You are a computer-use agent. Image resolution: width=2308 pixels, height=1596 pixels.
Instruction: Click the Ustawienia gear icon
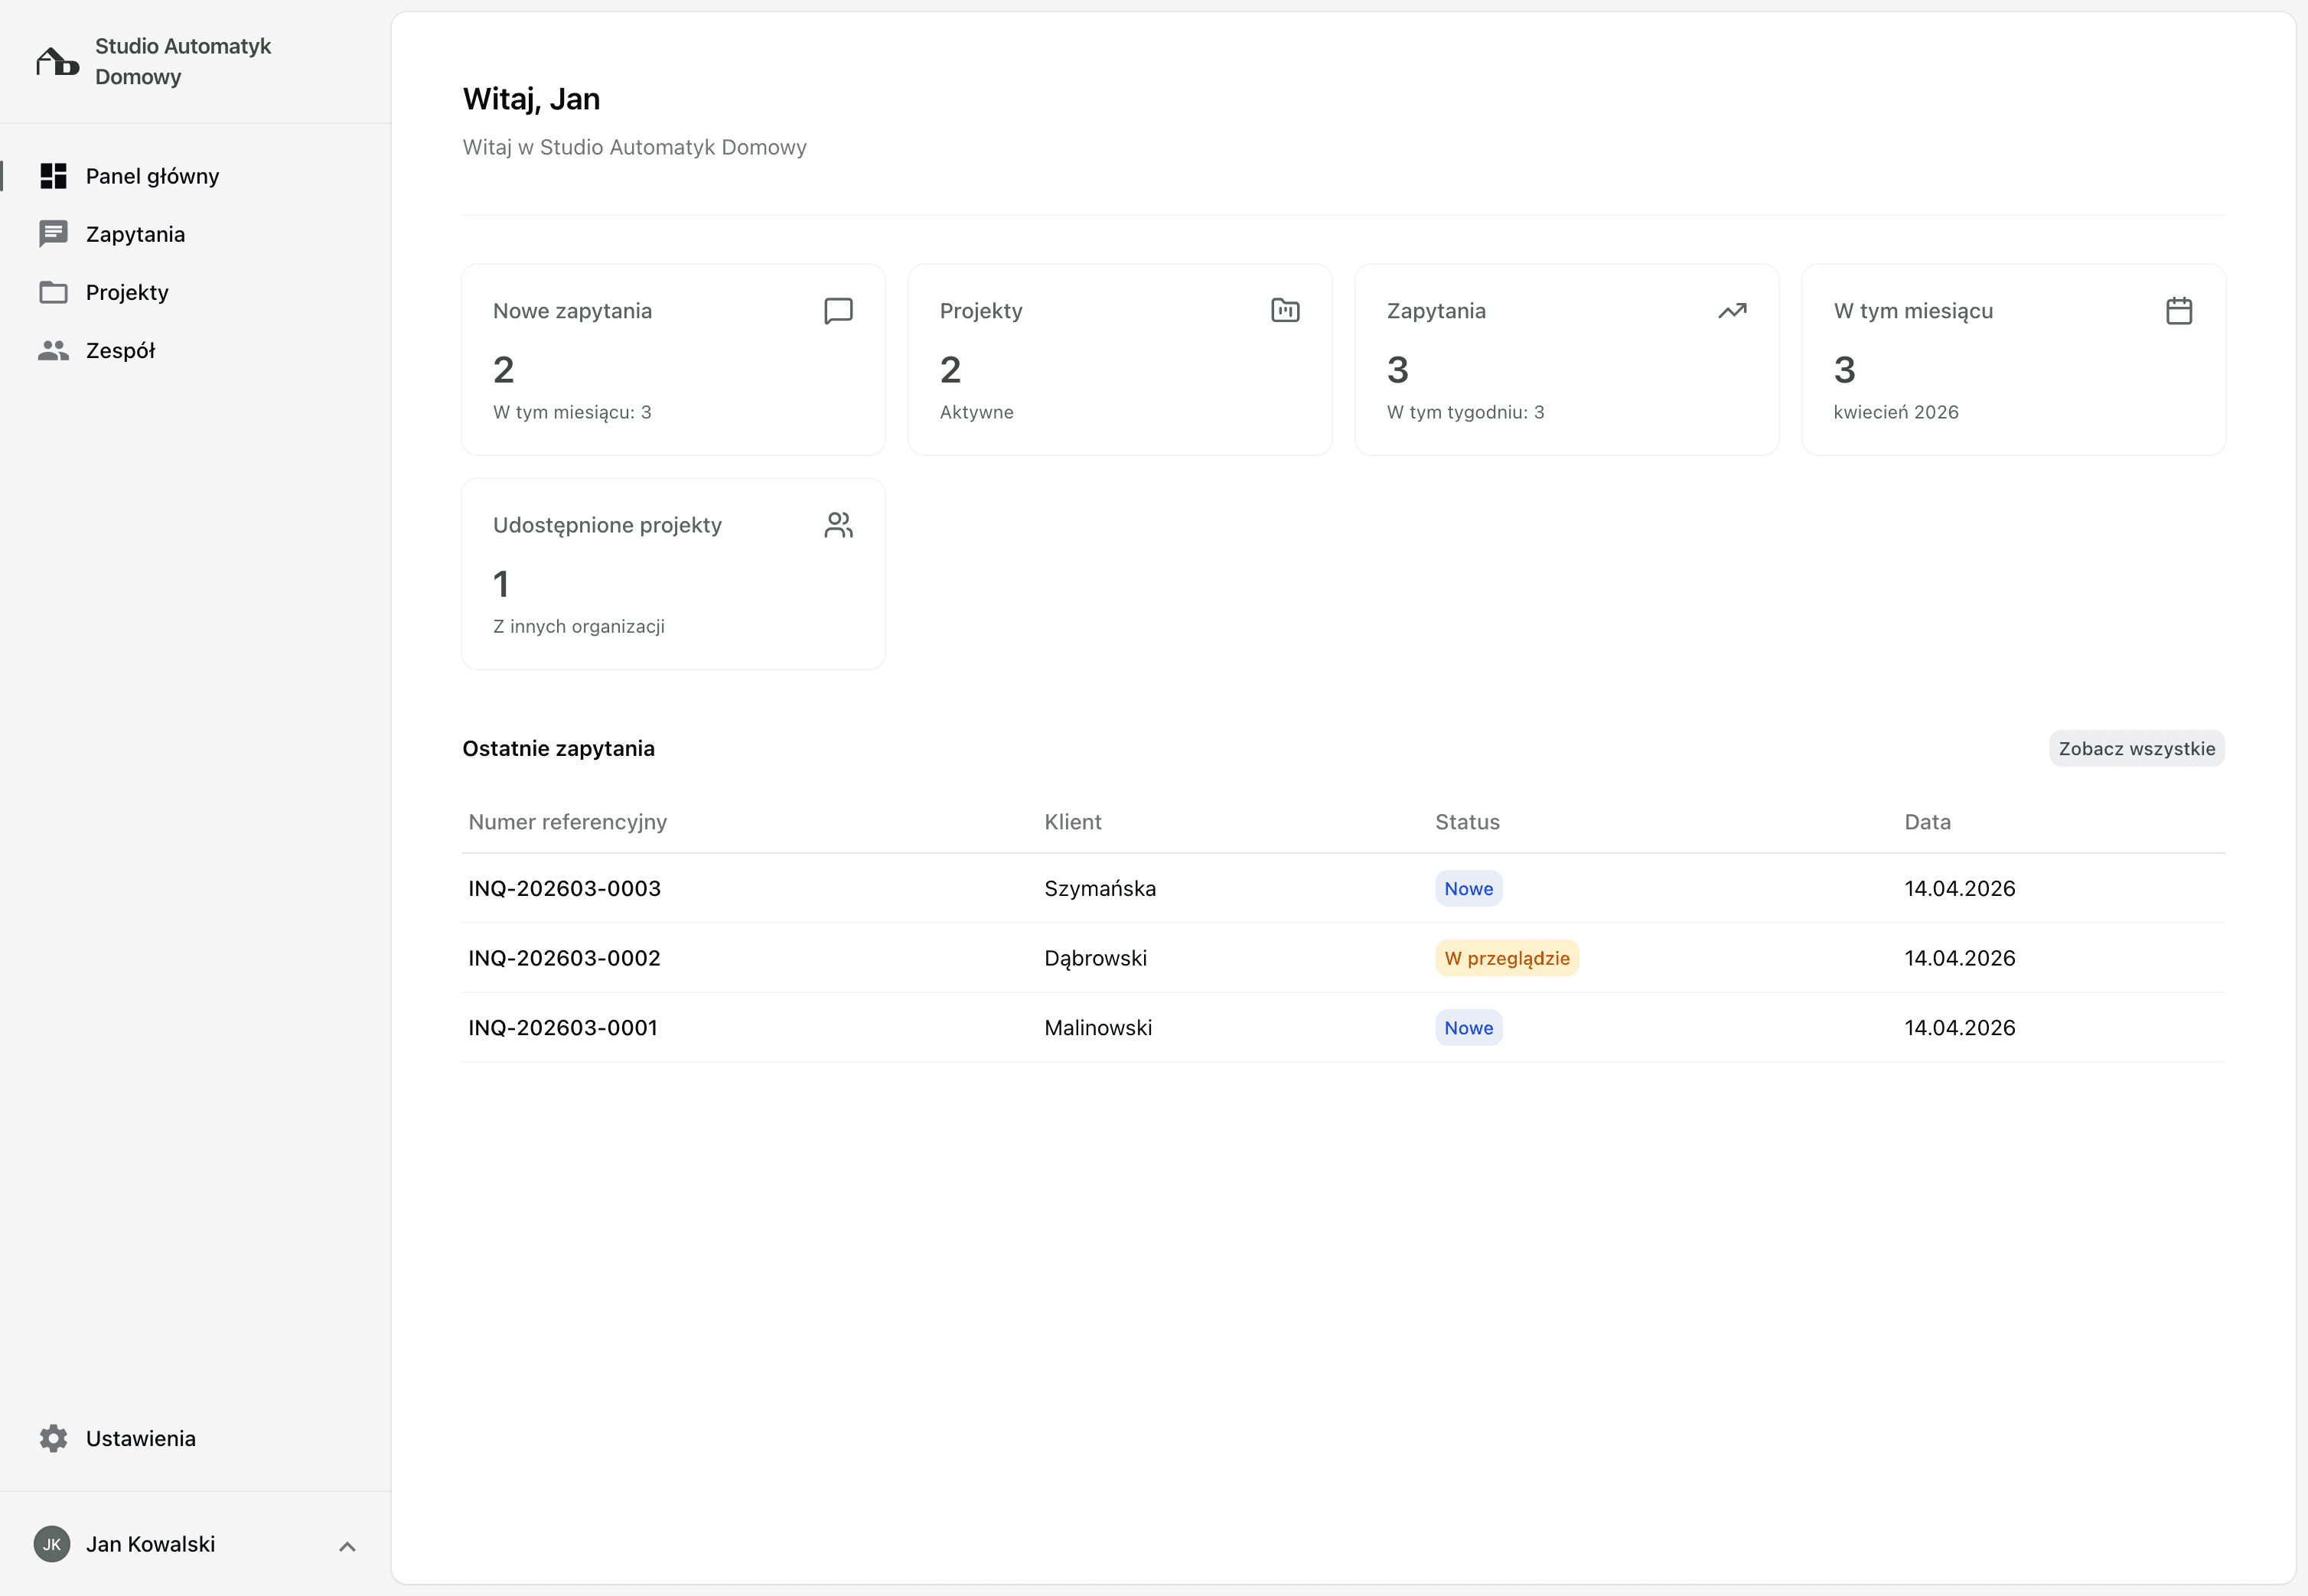(x=53, y=1438)
